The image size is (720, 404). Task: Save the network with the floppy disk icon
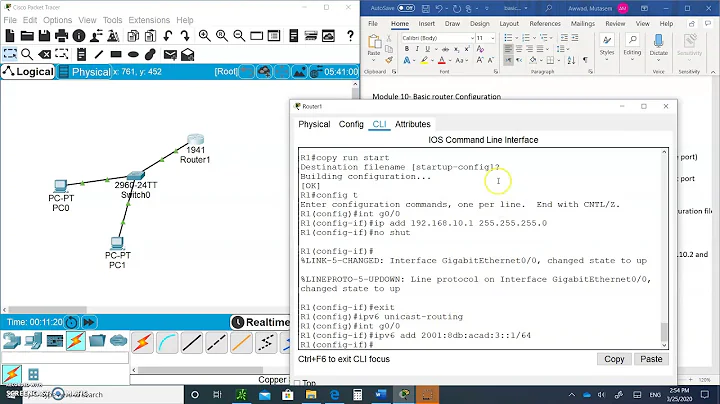[44, 36]
